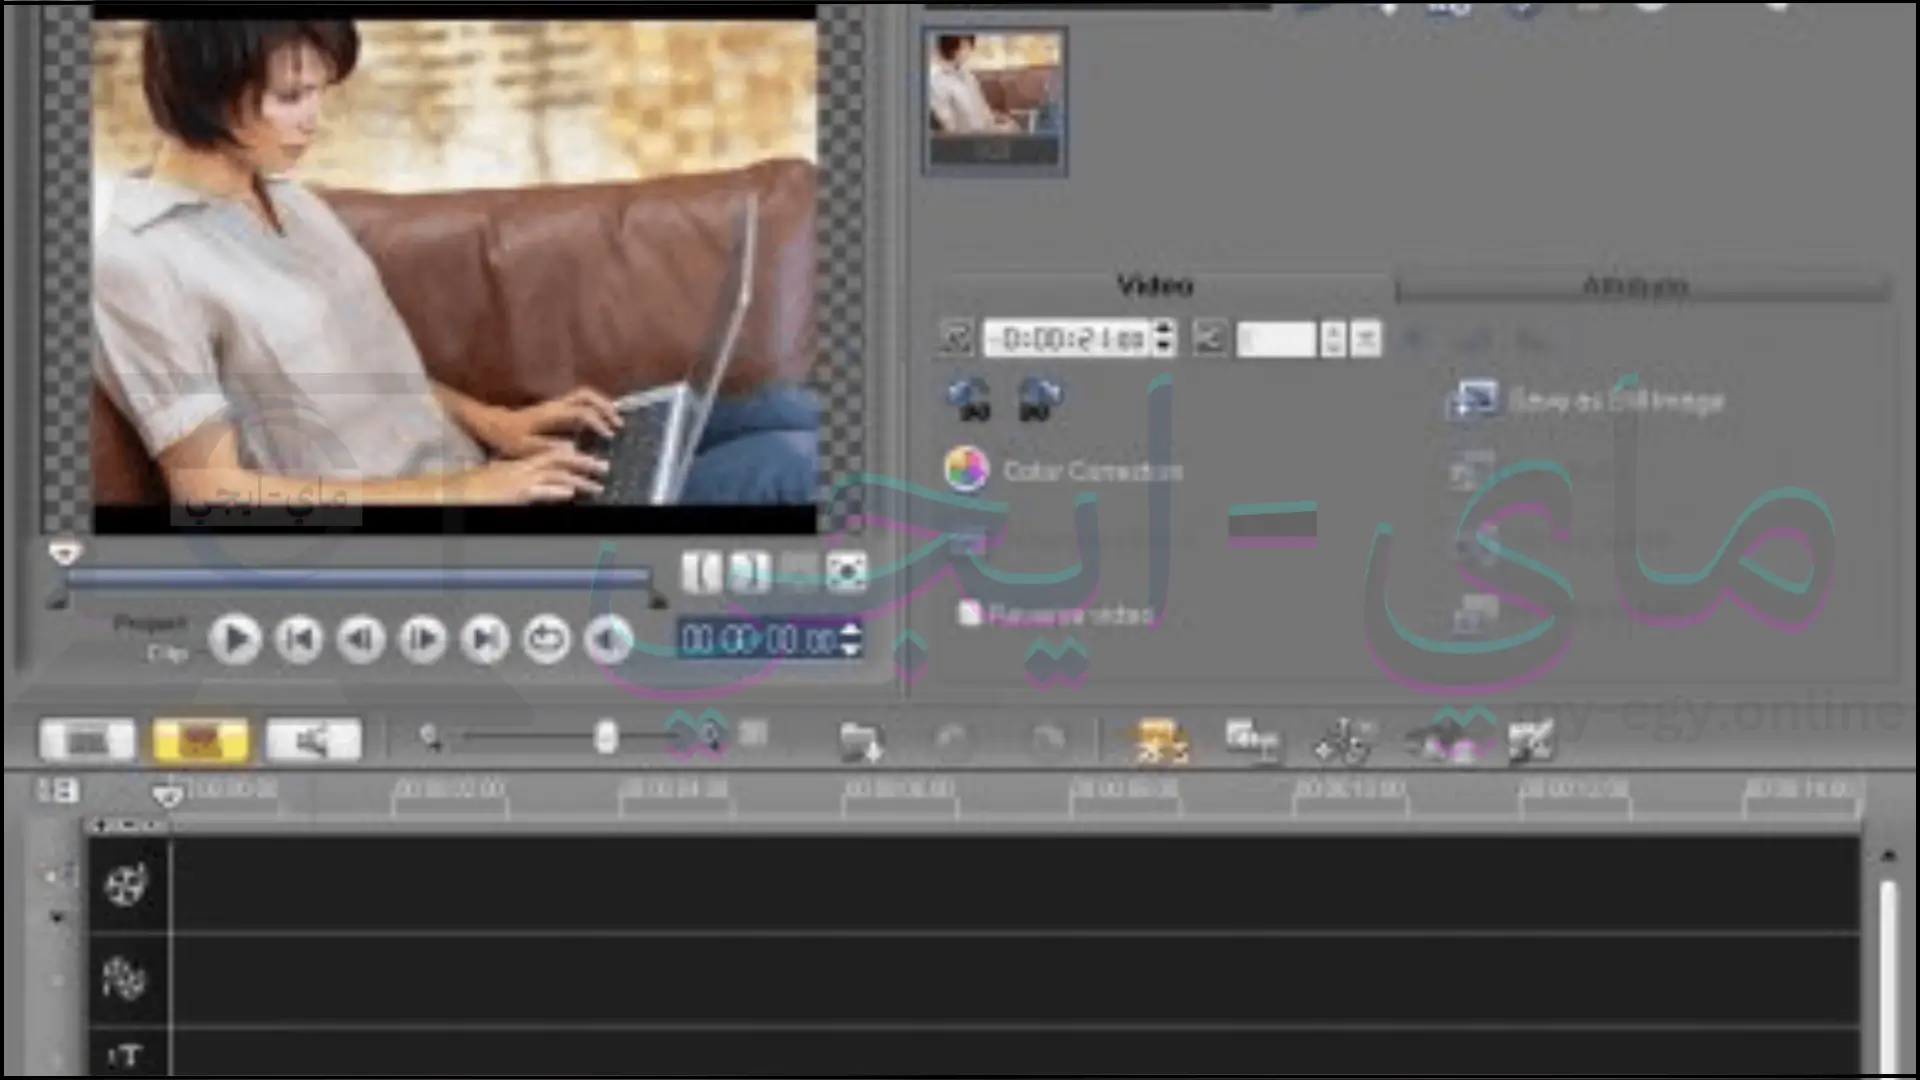Select Clip play mode
This screenshot has width=1920, height=1080.
[x=167, y=654]
